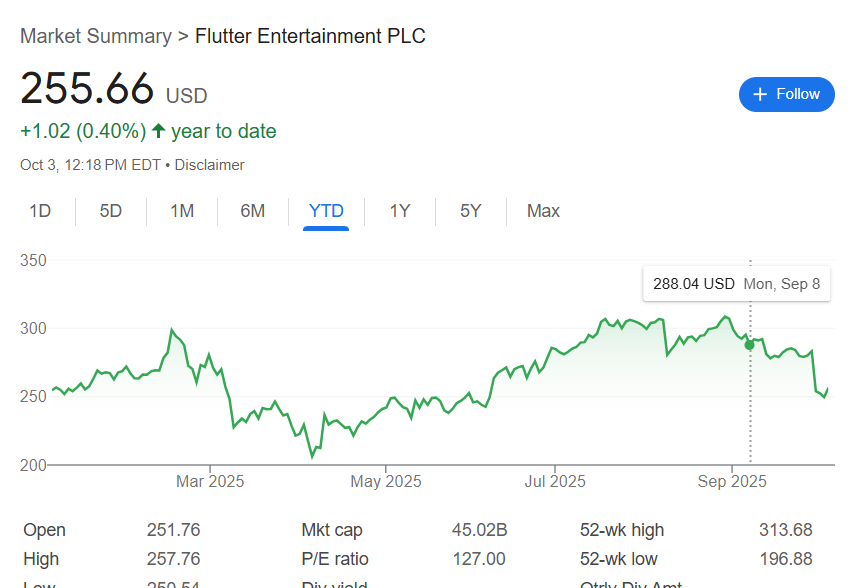Click the Follow button
Screen dimensions: 855x588
tap(786, 94)
